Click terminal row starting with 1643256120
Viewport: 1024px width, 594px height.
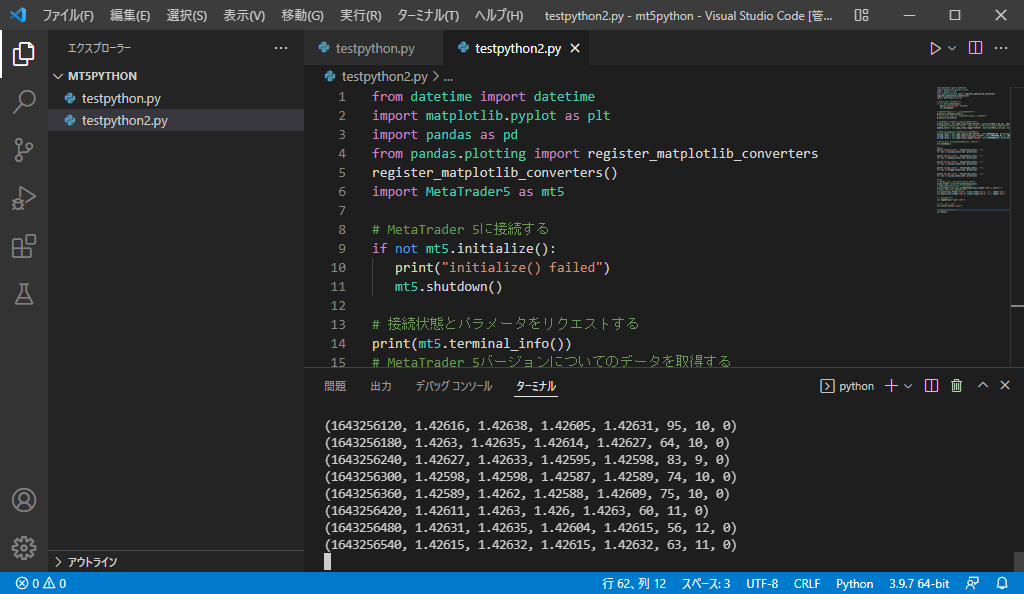click(x=530, y=426)
